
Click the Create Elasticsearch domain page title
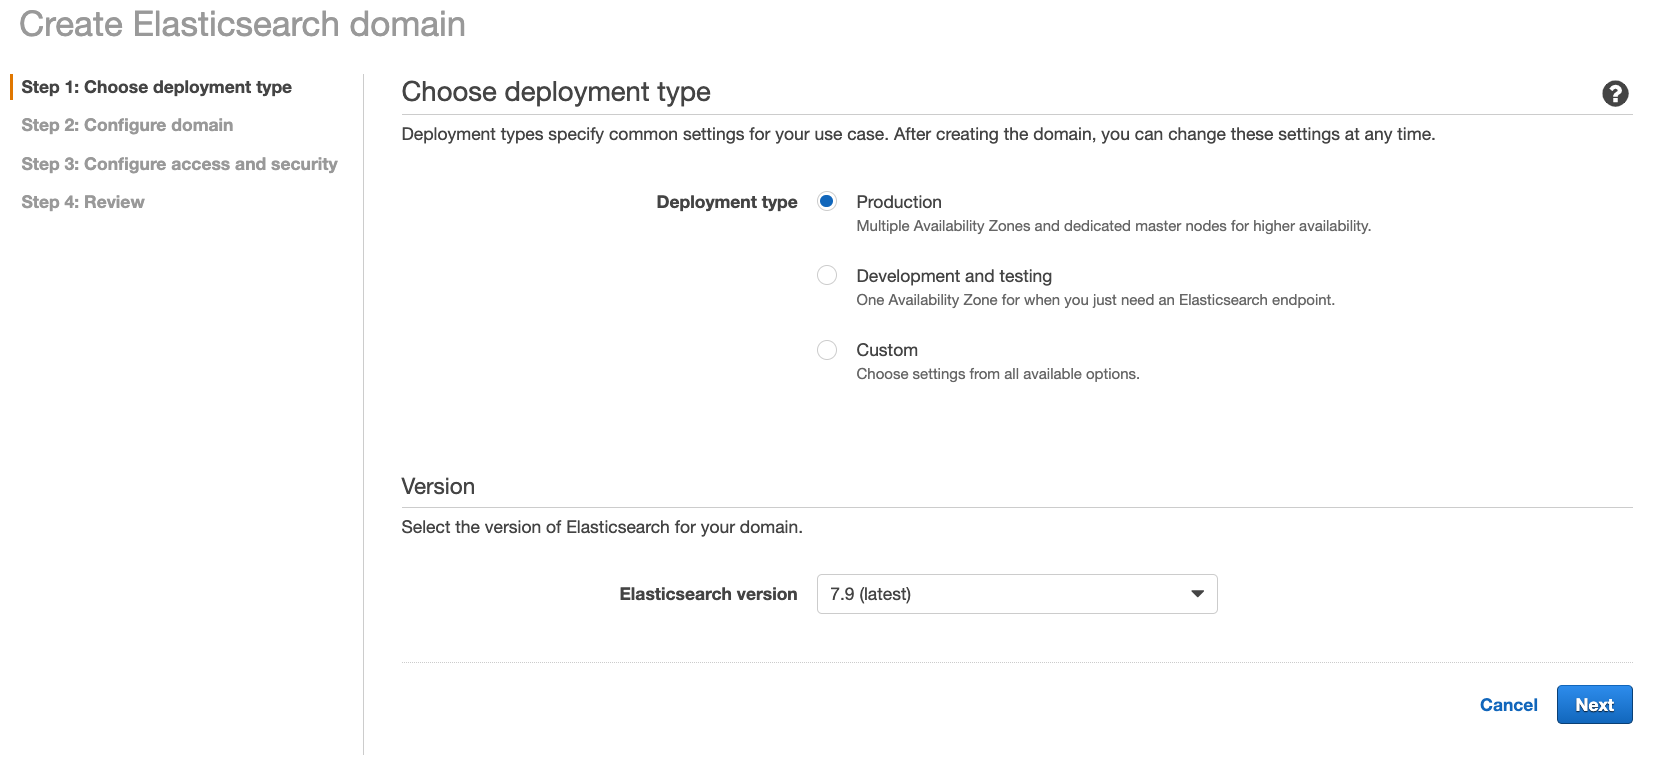(242, 24)
